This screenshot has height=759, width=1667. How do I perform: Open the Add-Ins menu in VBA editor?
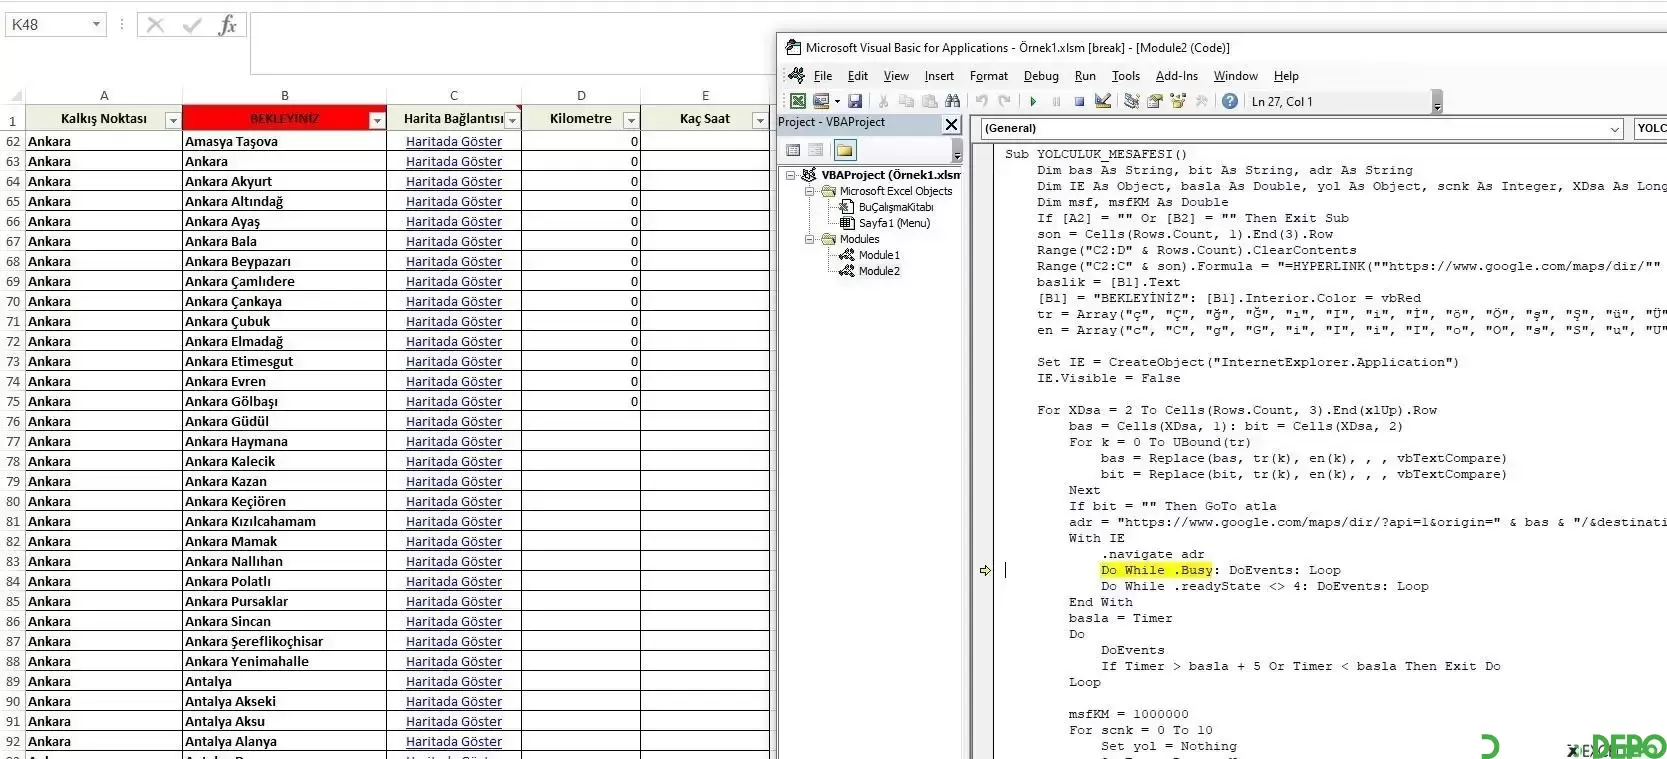[x=1177, y=76]
